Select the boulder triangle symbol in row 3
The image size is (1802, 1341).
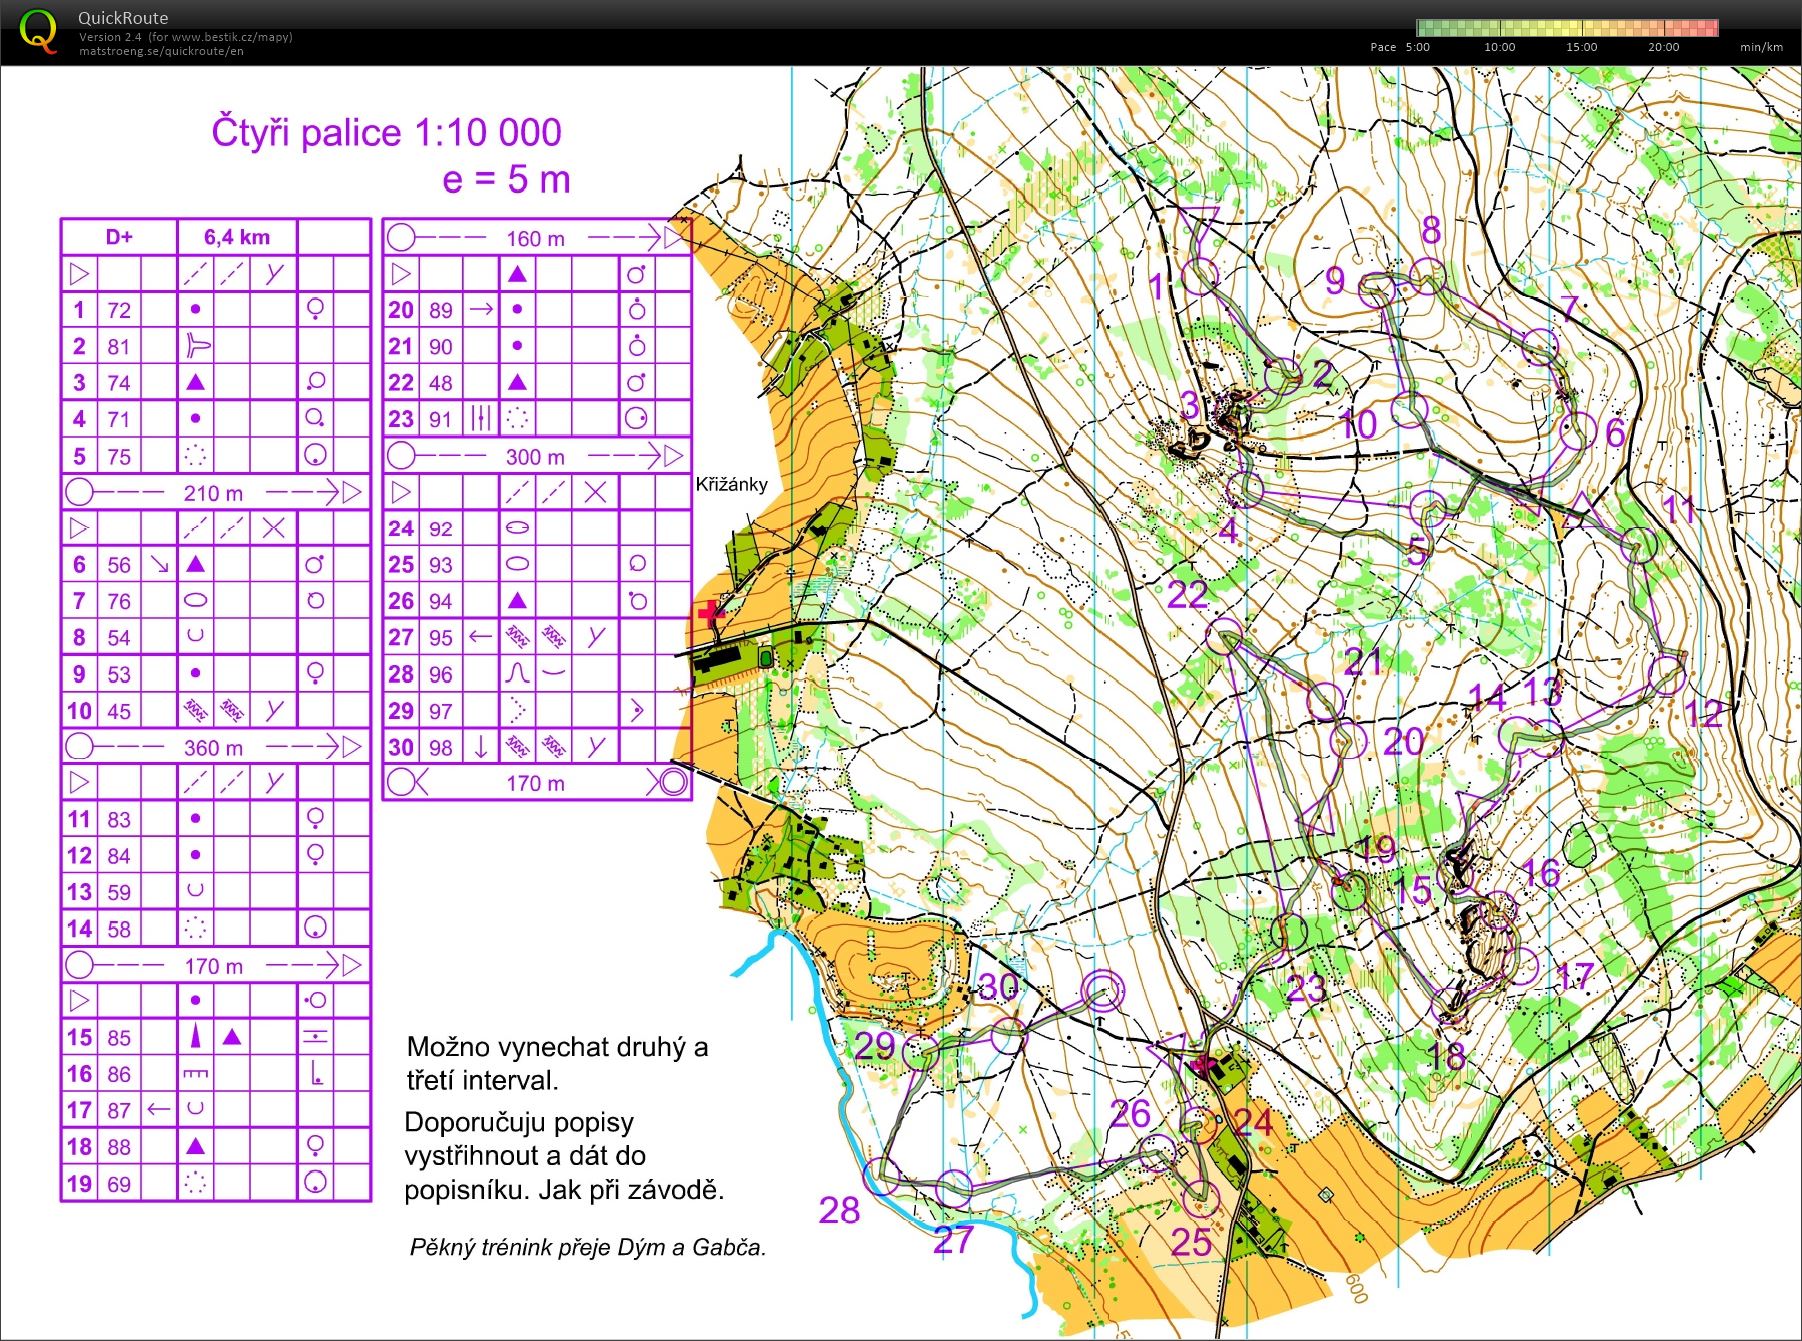(x=195, y=382)
